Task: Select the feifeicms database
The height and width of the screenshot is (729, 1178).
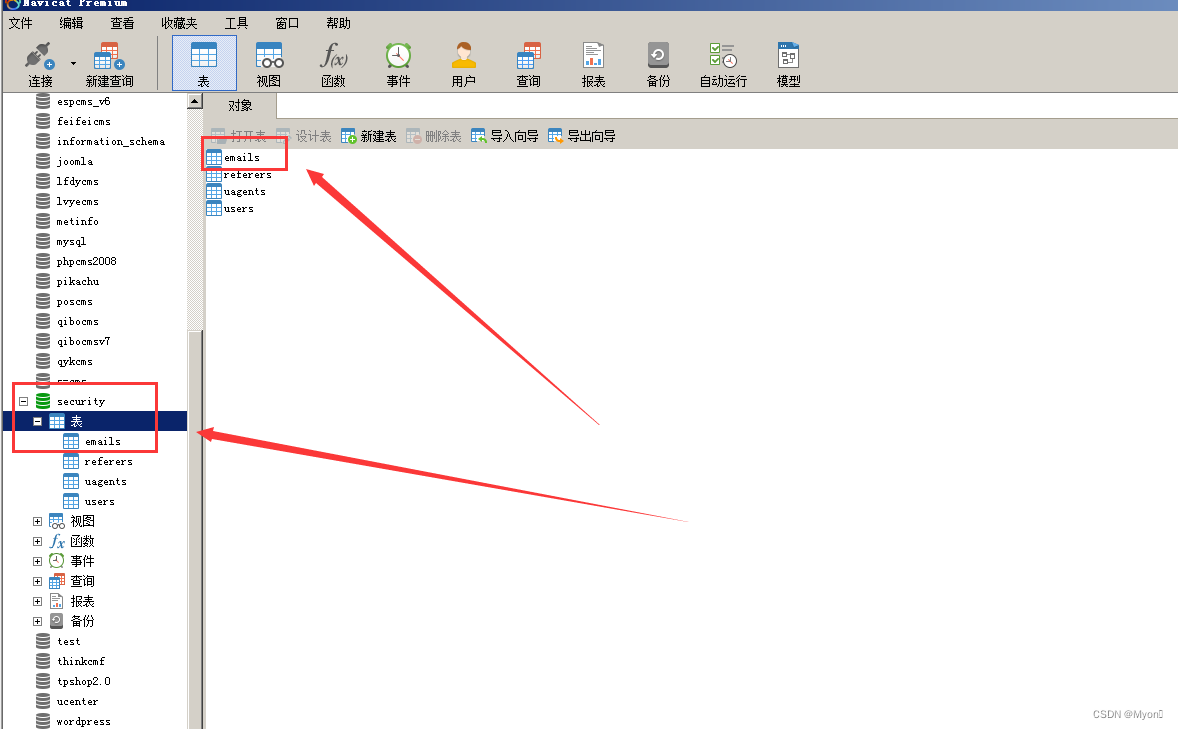Action: pyautogui.click(x=73, y=121)
